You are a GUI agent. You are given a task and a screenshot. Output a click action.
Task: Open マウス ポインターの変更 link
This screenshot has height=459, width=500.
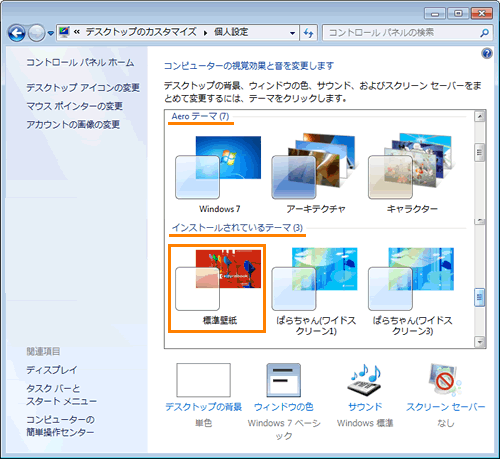[x=75, y=106]
